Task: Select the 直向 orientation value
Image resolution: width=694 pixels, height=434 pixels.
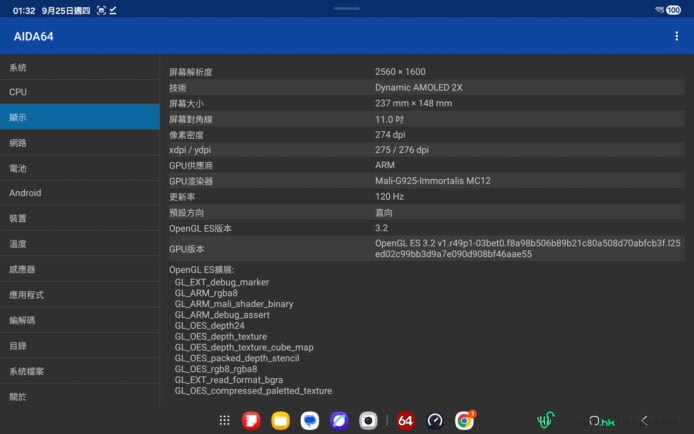Action: tap(383, 212)
